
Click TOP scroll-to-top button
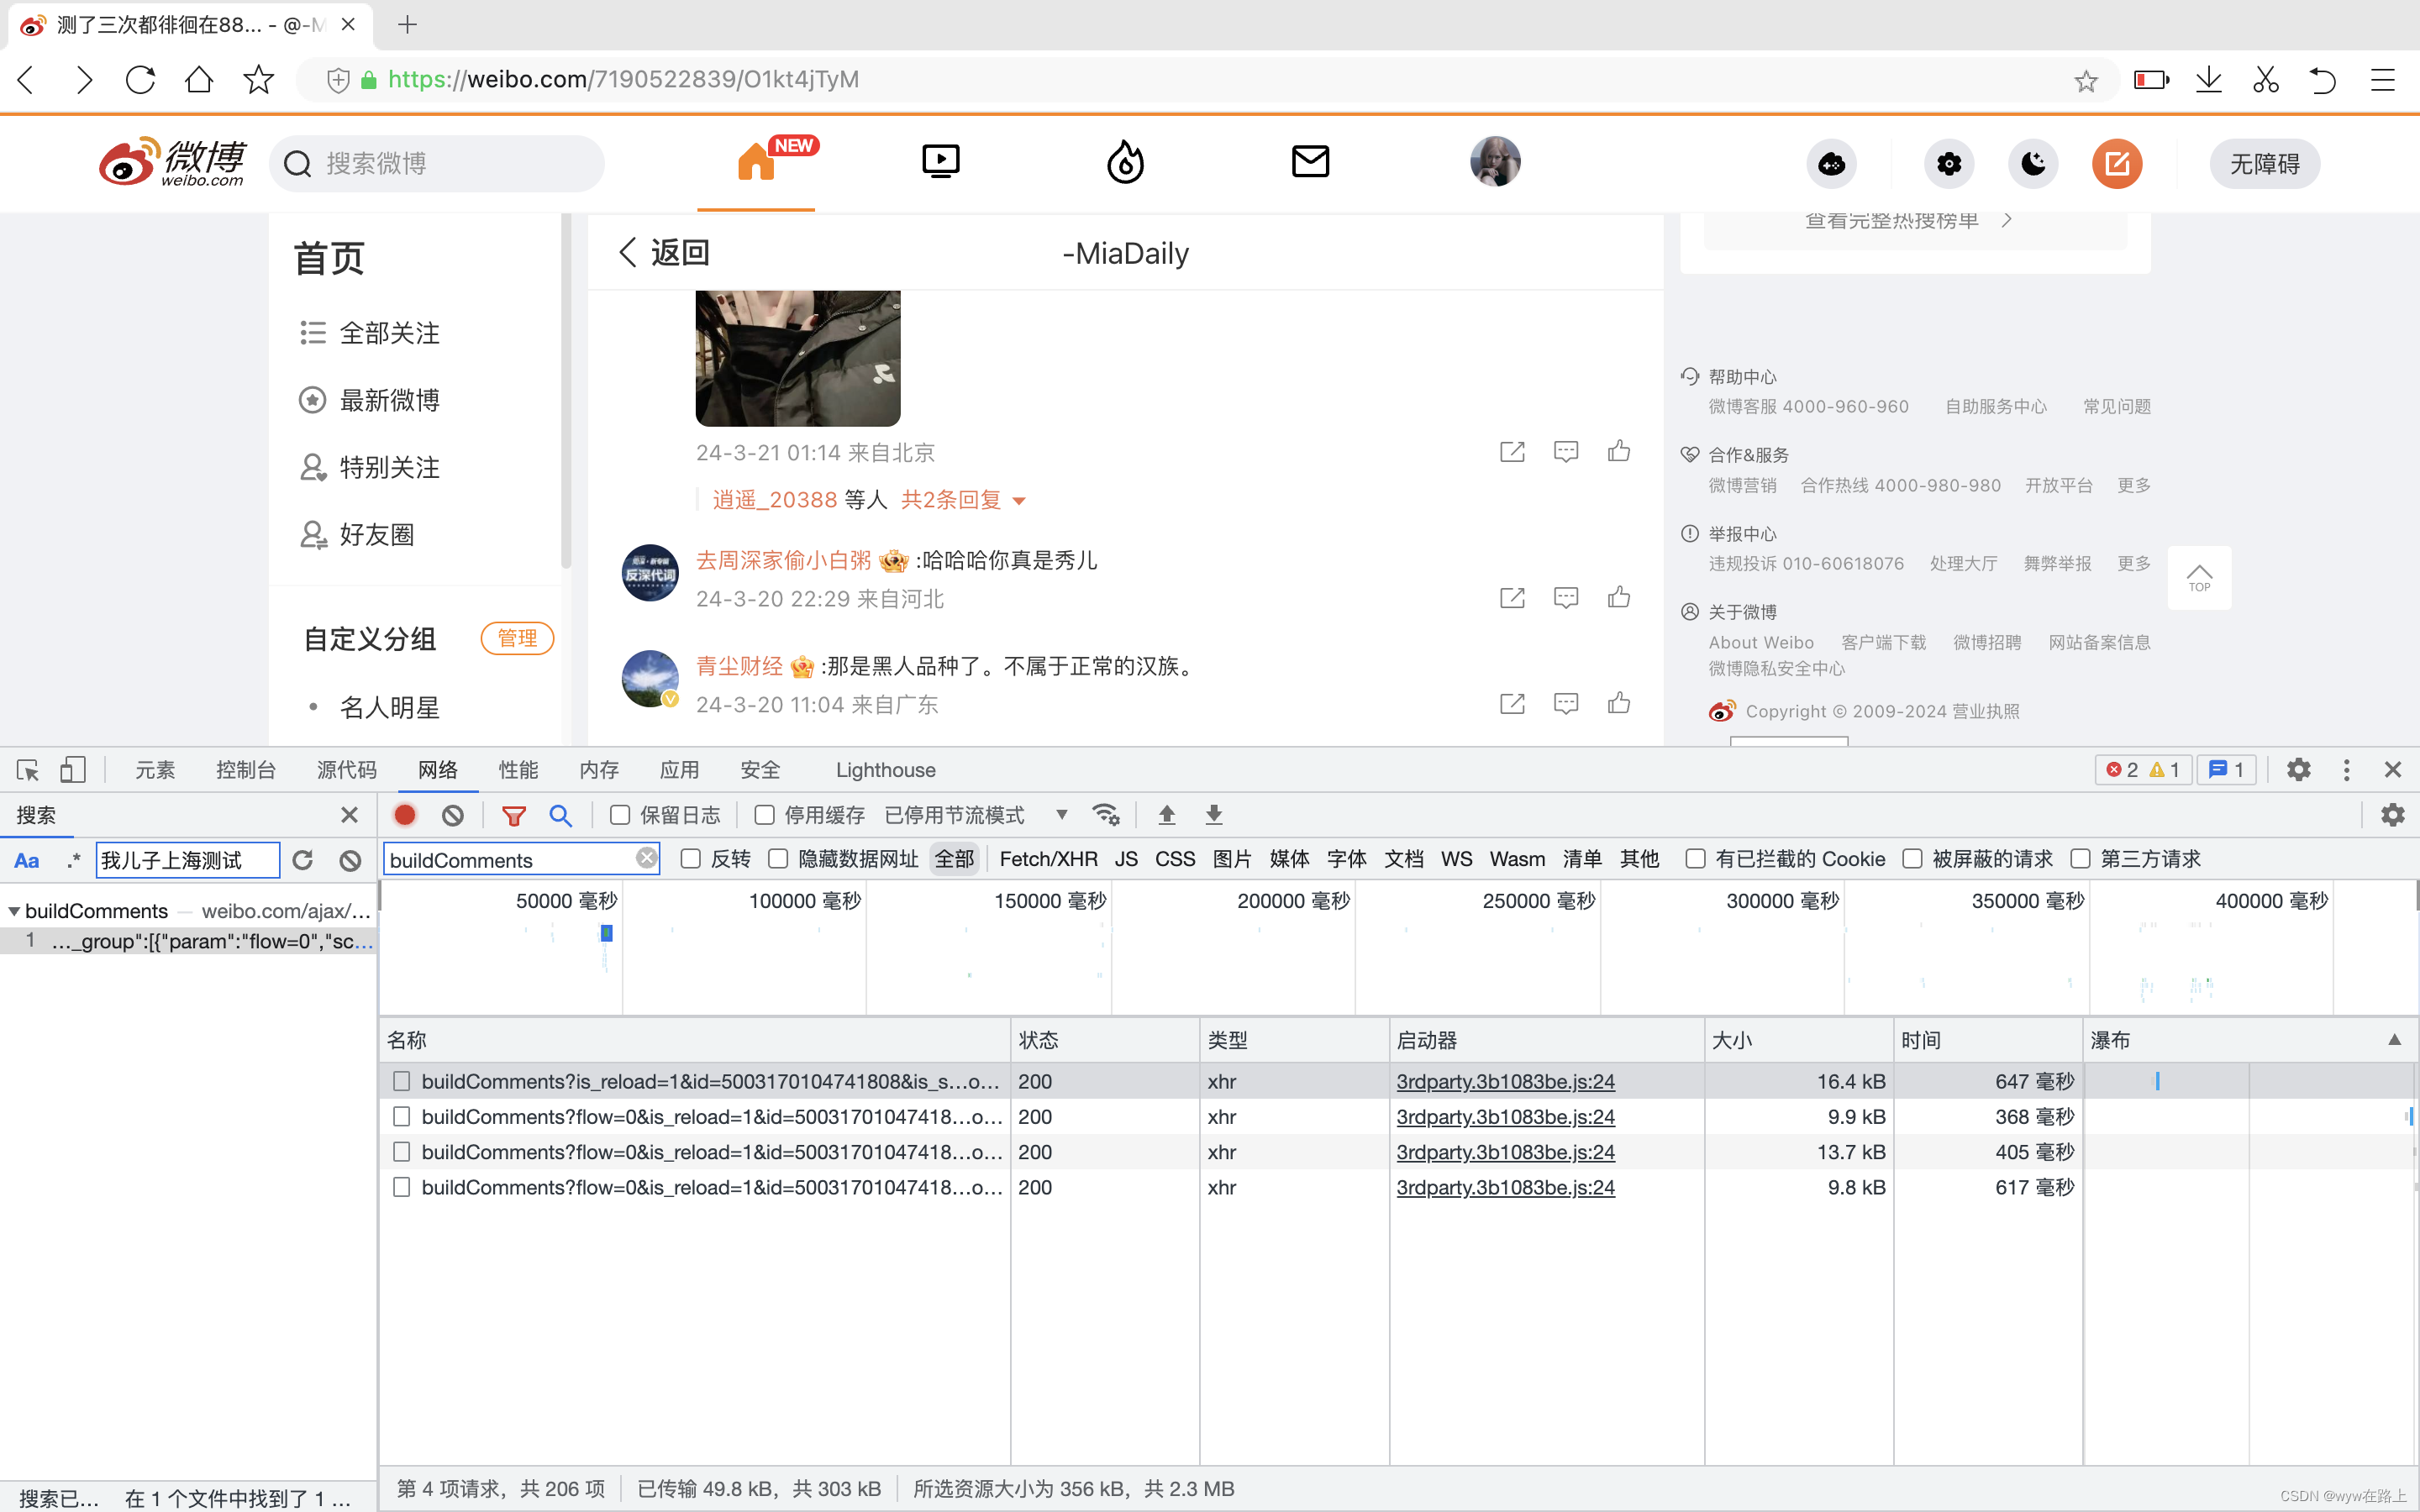(2199, 578)
